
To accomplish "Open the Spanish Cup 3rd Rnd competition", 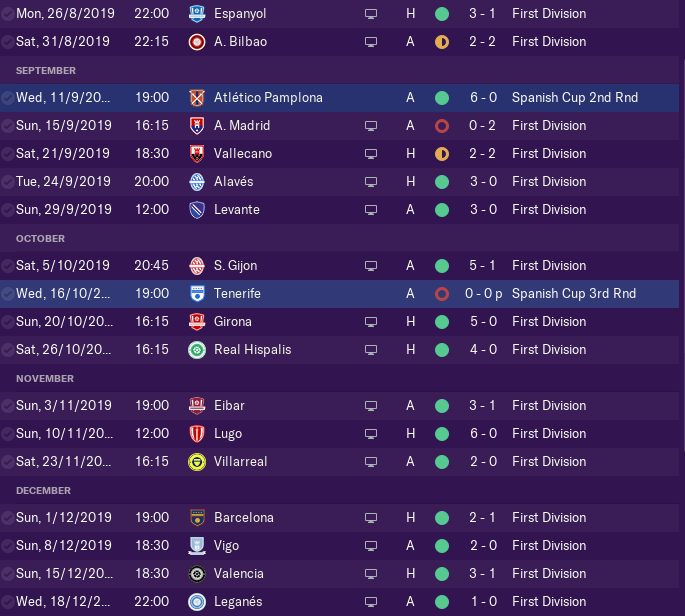I will coord(574,294).
